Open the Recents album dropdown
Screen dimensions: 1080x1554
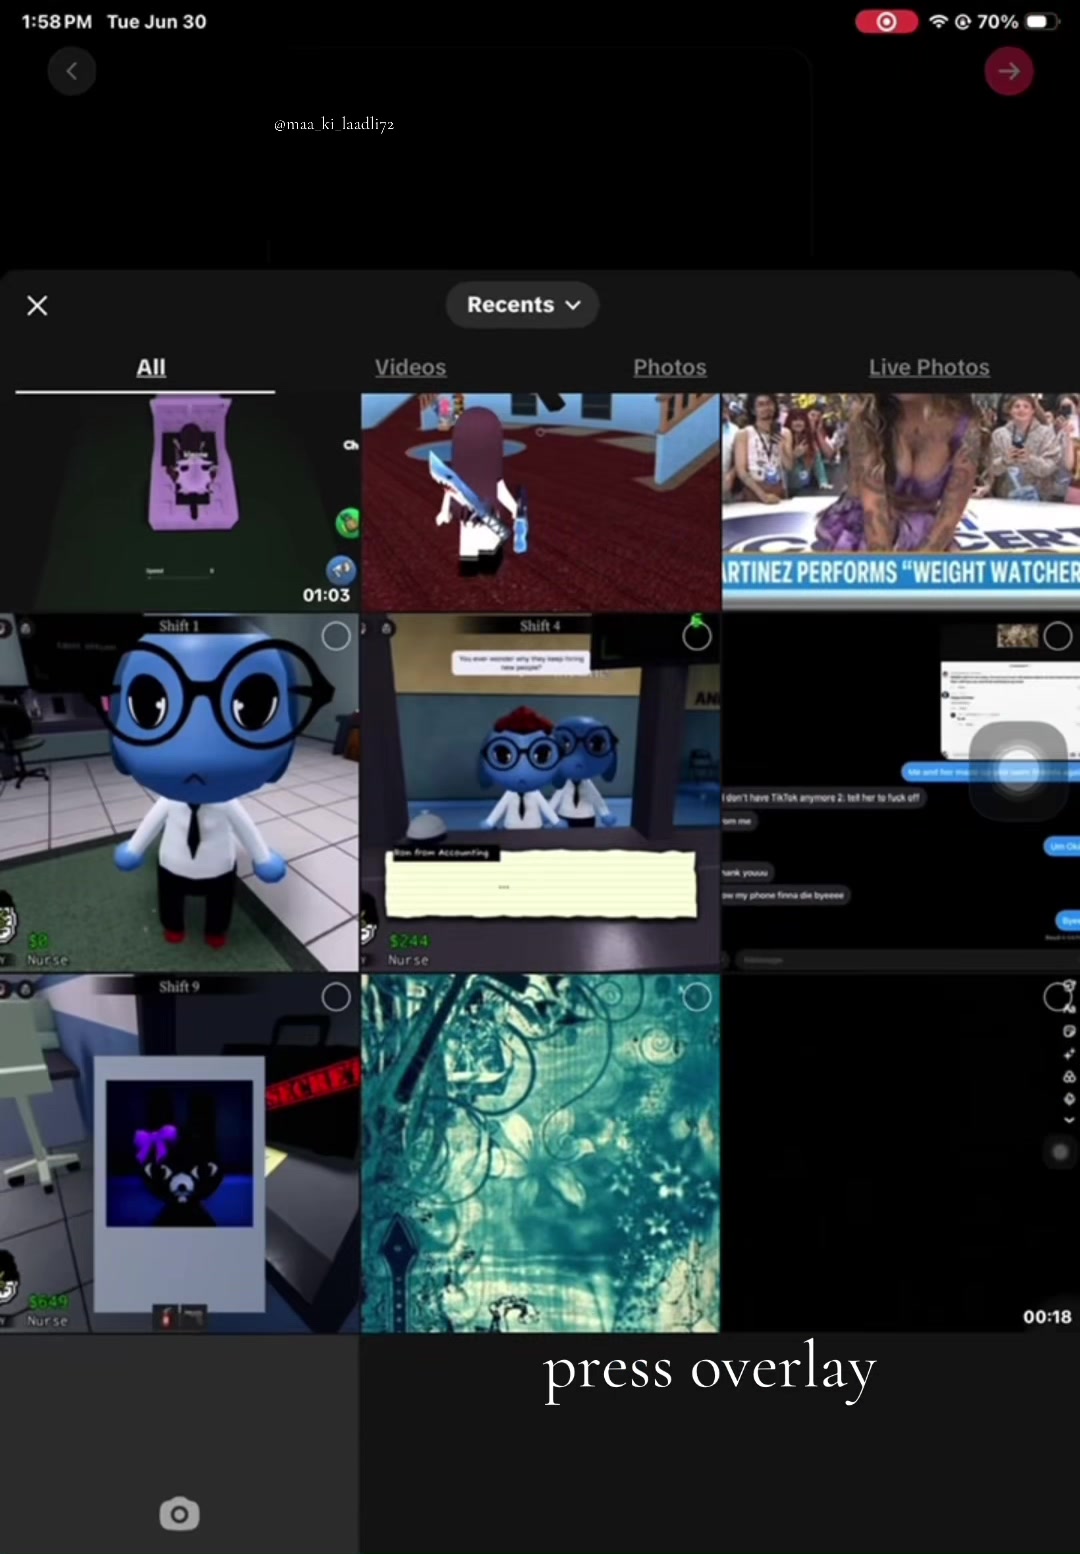click(522, 305)
